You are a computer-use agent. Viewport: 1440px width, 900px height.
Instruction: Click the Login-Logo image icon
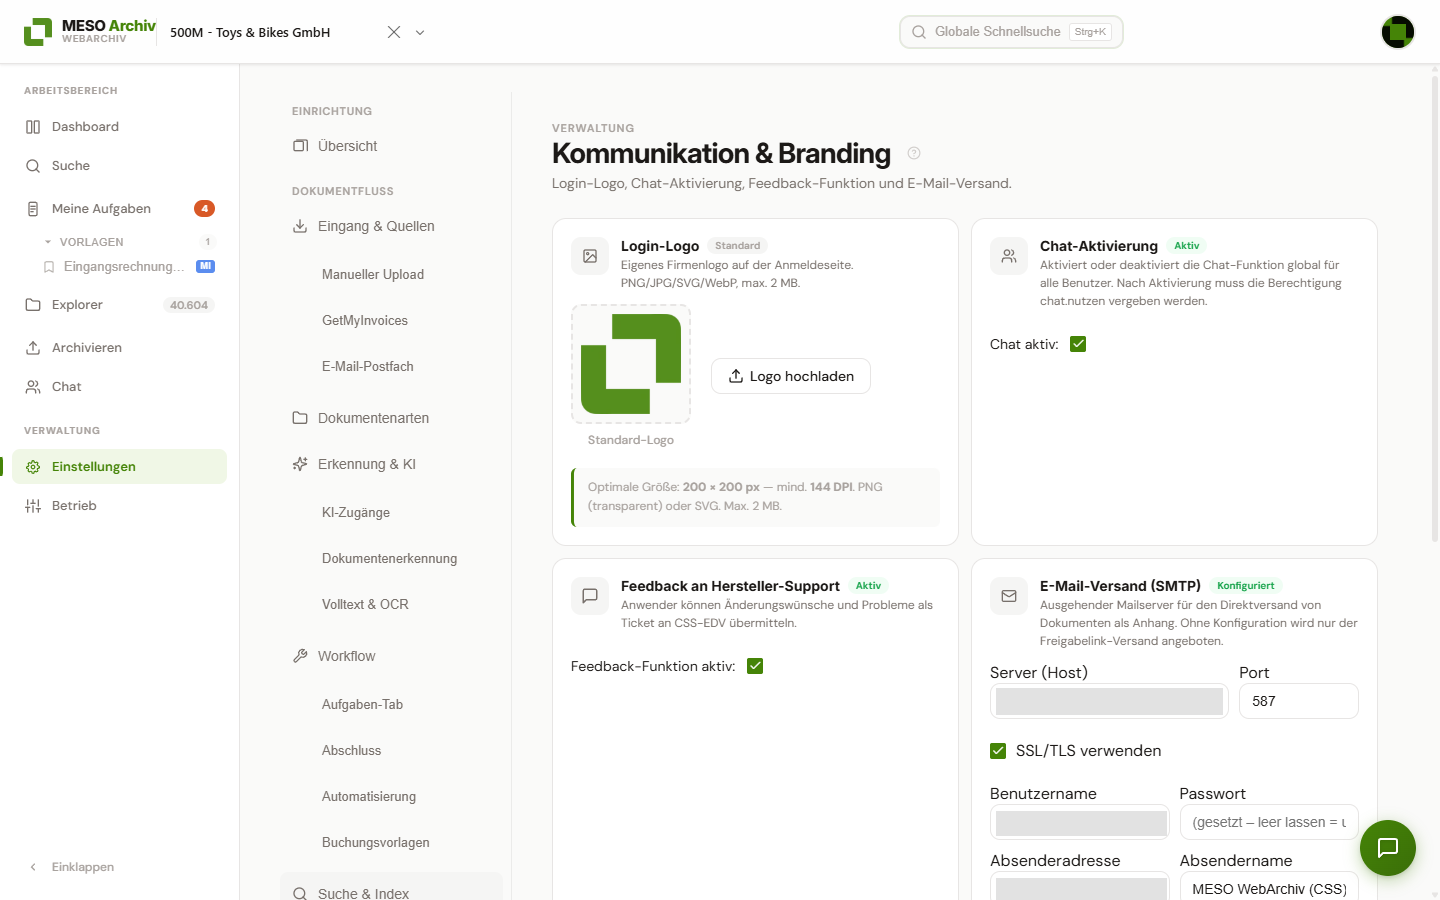tap(590, 256)
